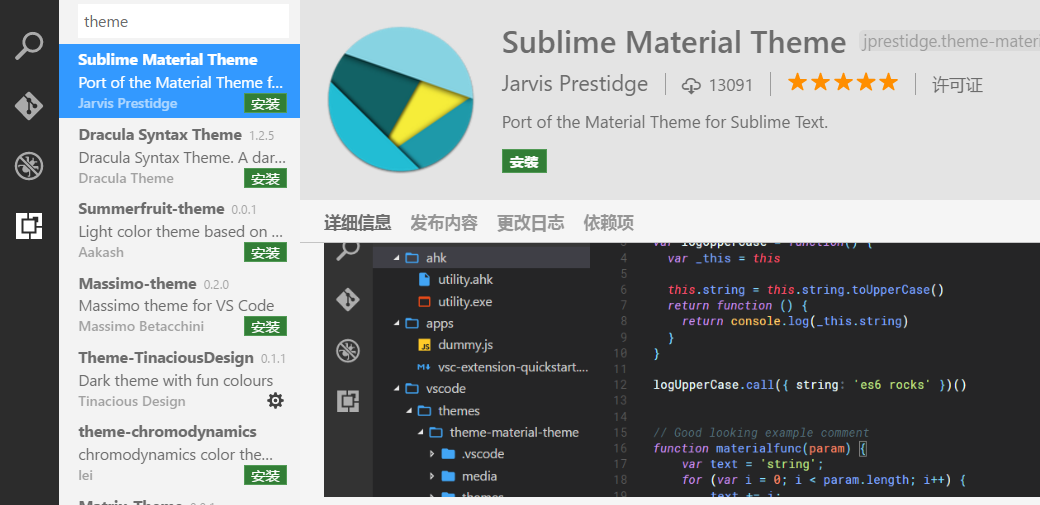Click utility.exe file in preview tree

tap(465, 301)
